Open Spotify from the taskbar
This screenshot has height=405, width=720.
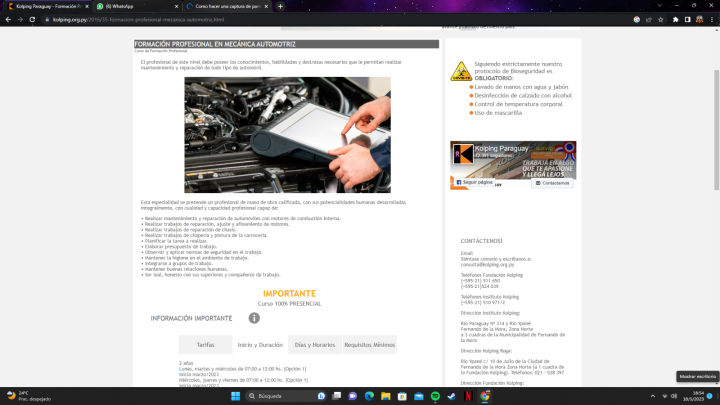point(435,396)
